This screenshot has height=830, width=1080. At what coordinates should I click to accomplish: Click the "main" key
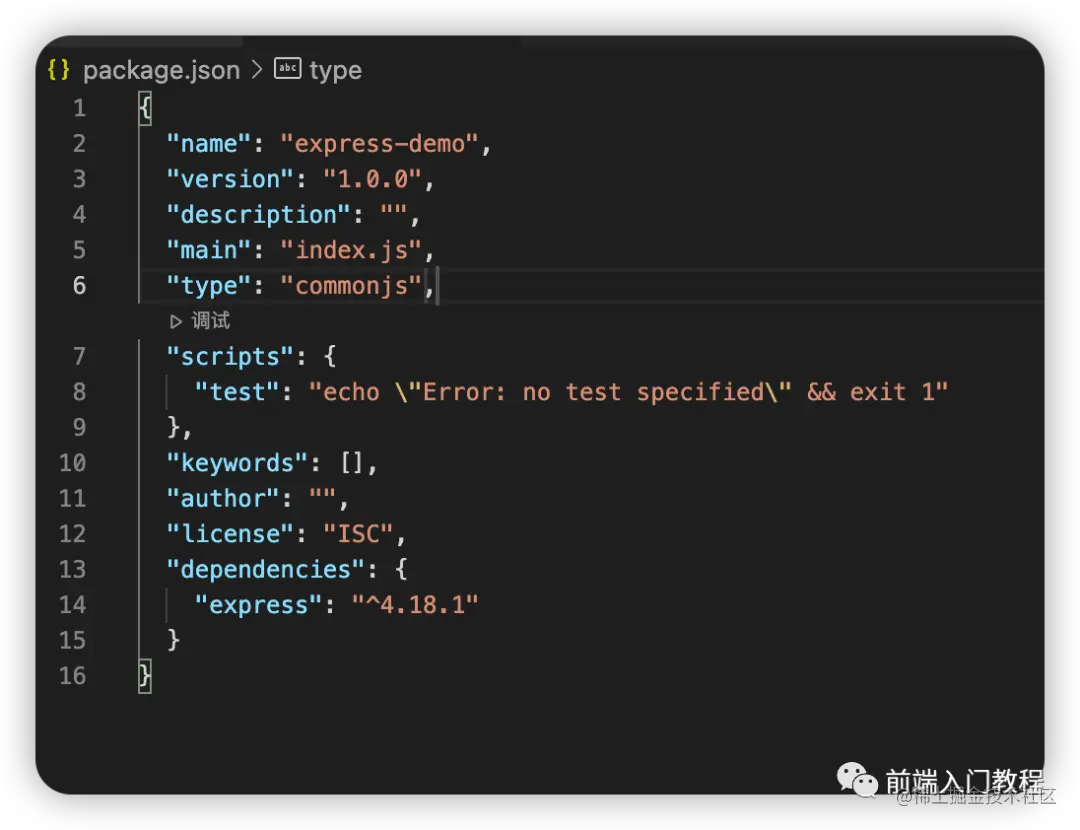click(209, 250)
